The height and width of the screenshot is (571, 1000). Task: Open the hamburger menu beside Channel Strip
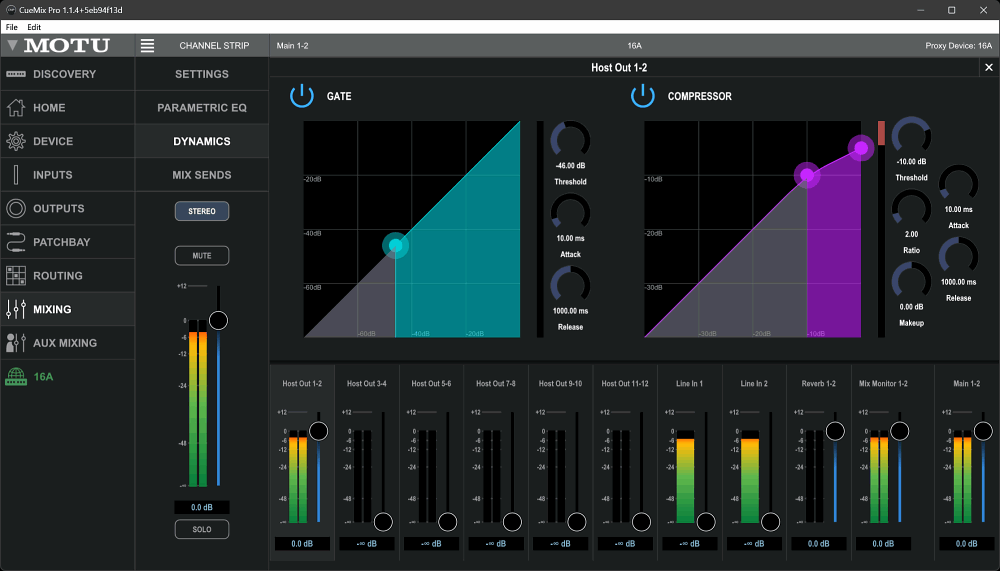pyautogui.click(x=148, y=46)
